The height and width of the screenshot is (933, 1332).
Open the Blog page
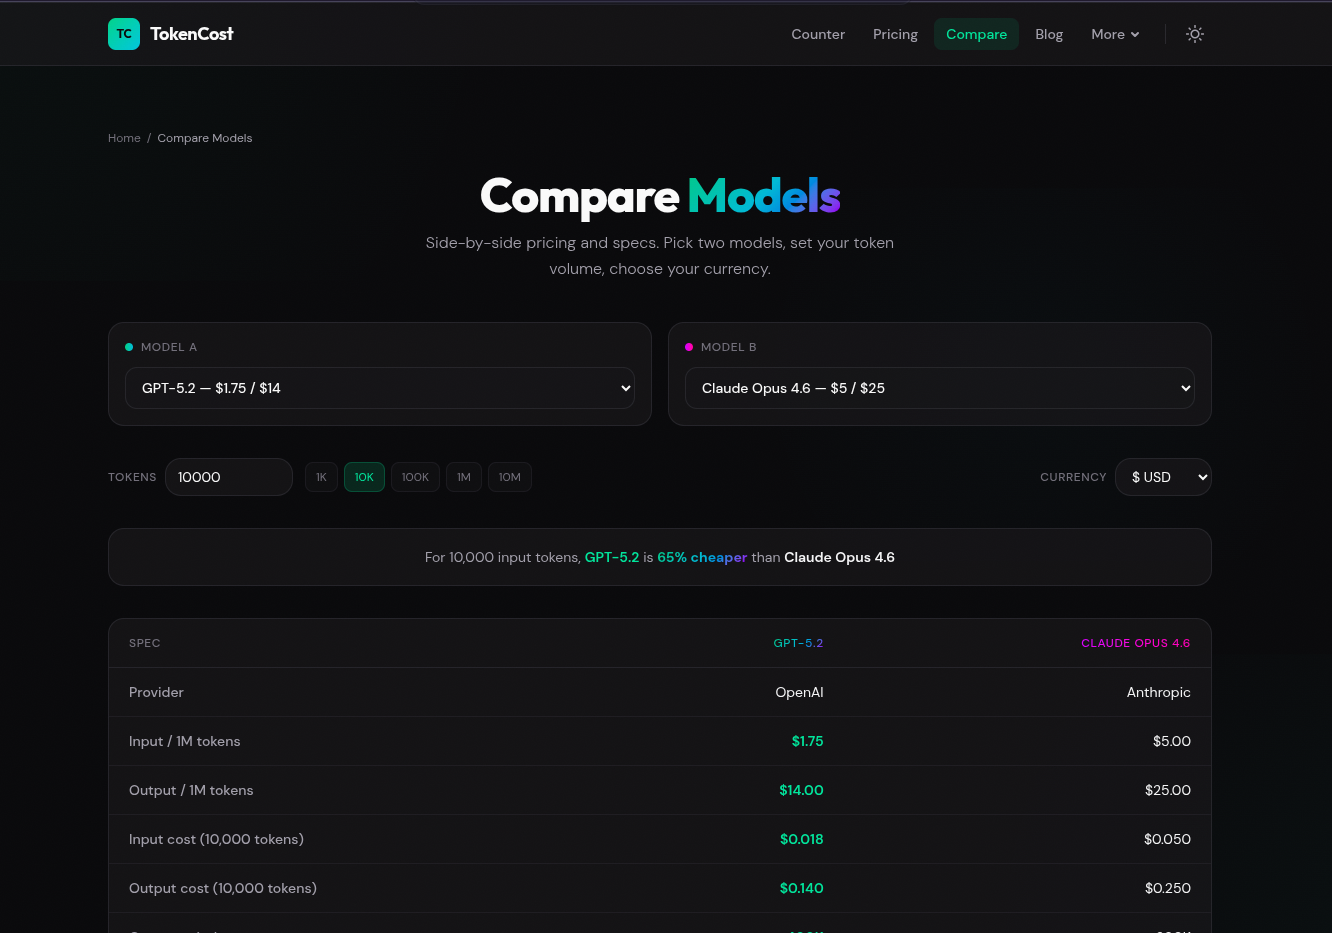click(x=1049, y=34)
